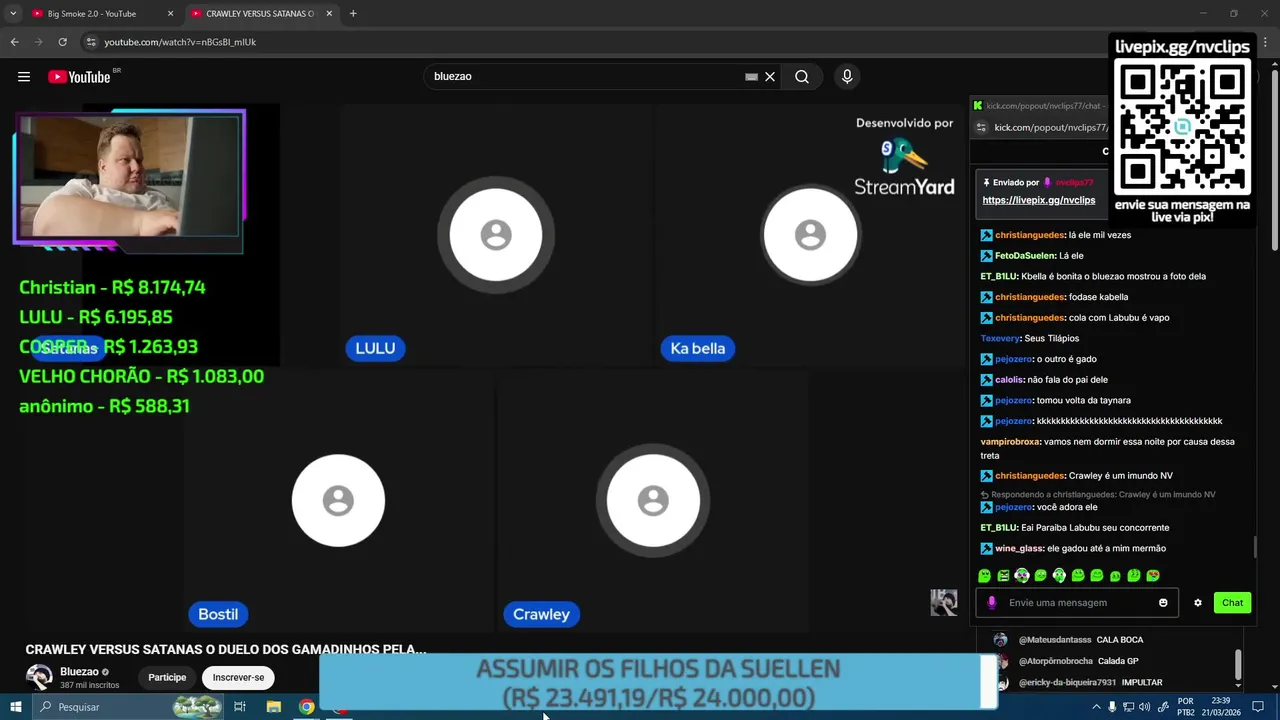The image size is (1280, 720).
Task: Open the on-screen keyboard in search box
Action: 751,77
